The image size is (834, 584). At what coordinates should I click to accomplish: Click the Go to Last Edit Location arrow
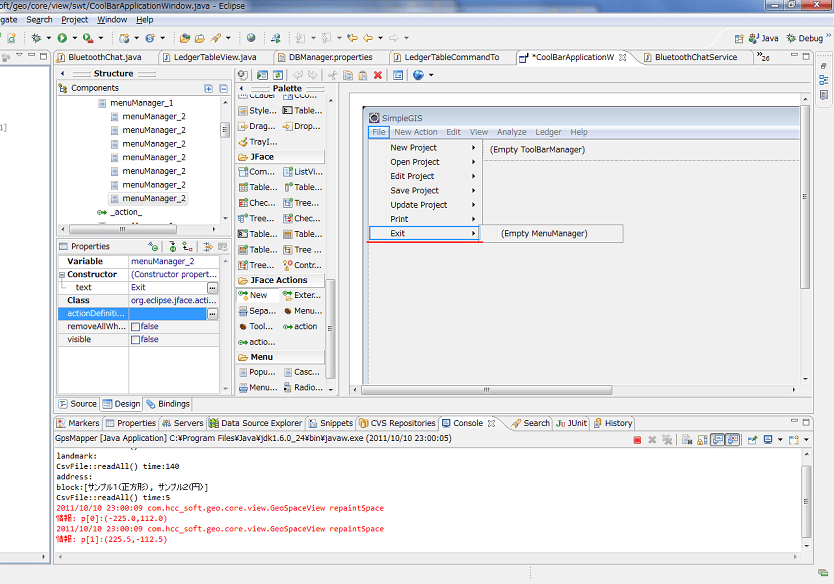click(352, 38)
